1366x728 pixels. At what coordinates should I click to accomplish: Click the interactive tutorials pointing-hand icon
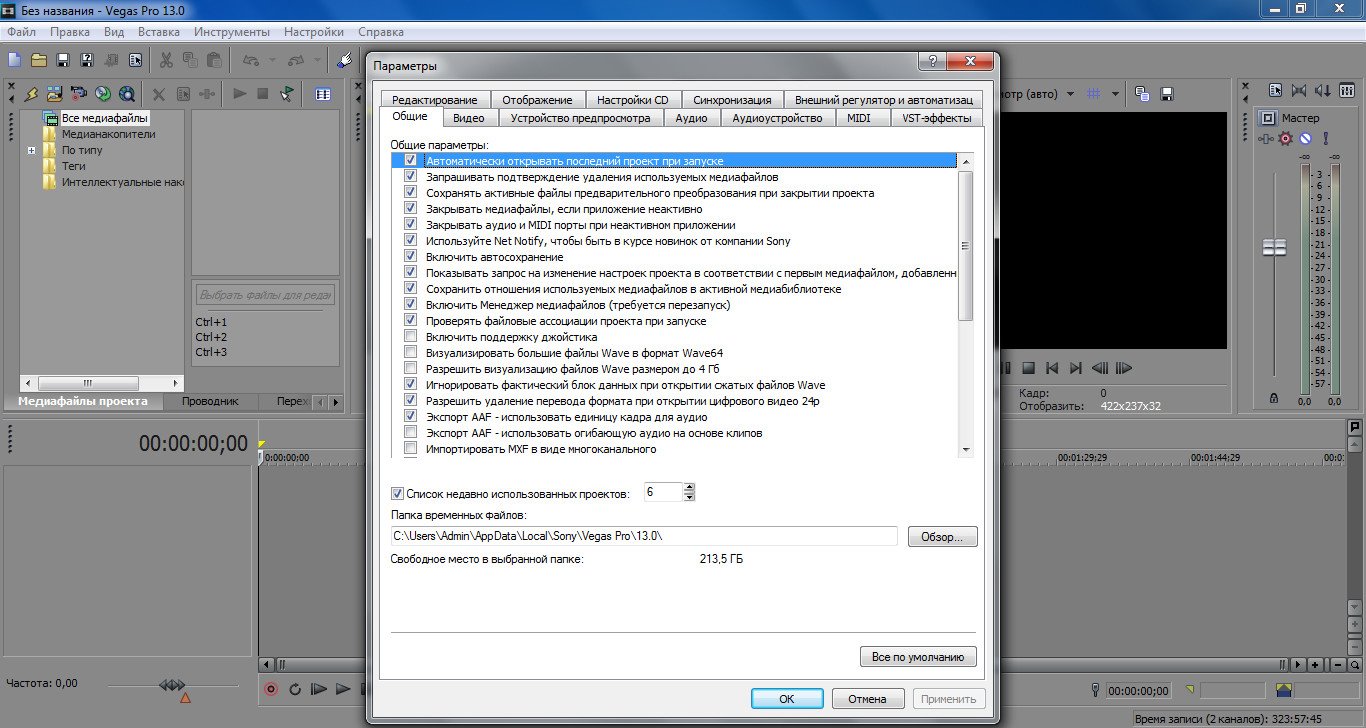point(344,61)
